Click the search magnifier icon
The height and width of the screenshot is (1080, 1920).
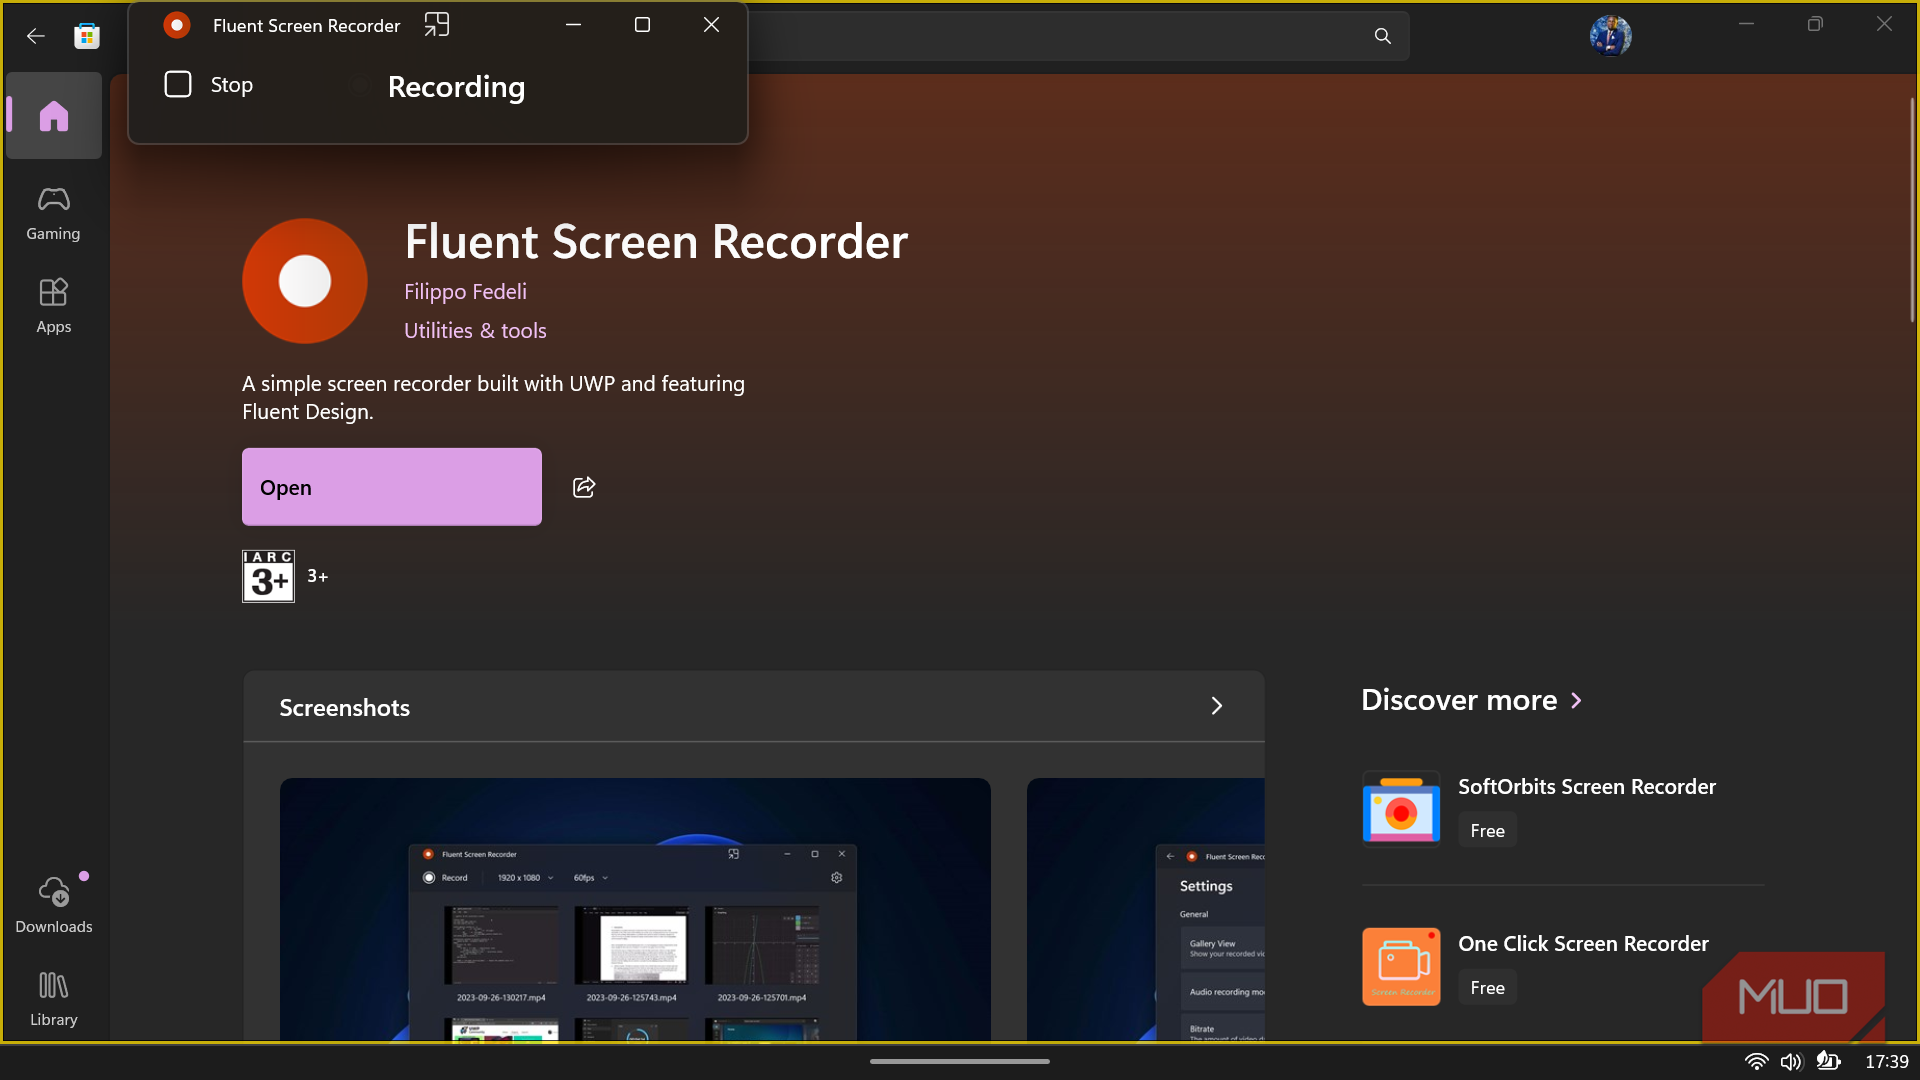pos(1383,36)
